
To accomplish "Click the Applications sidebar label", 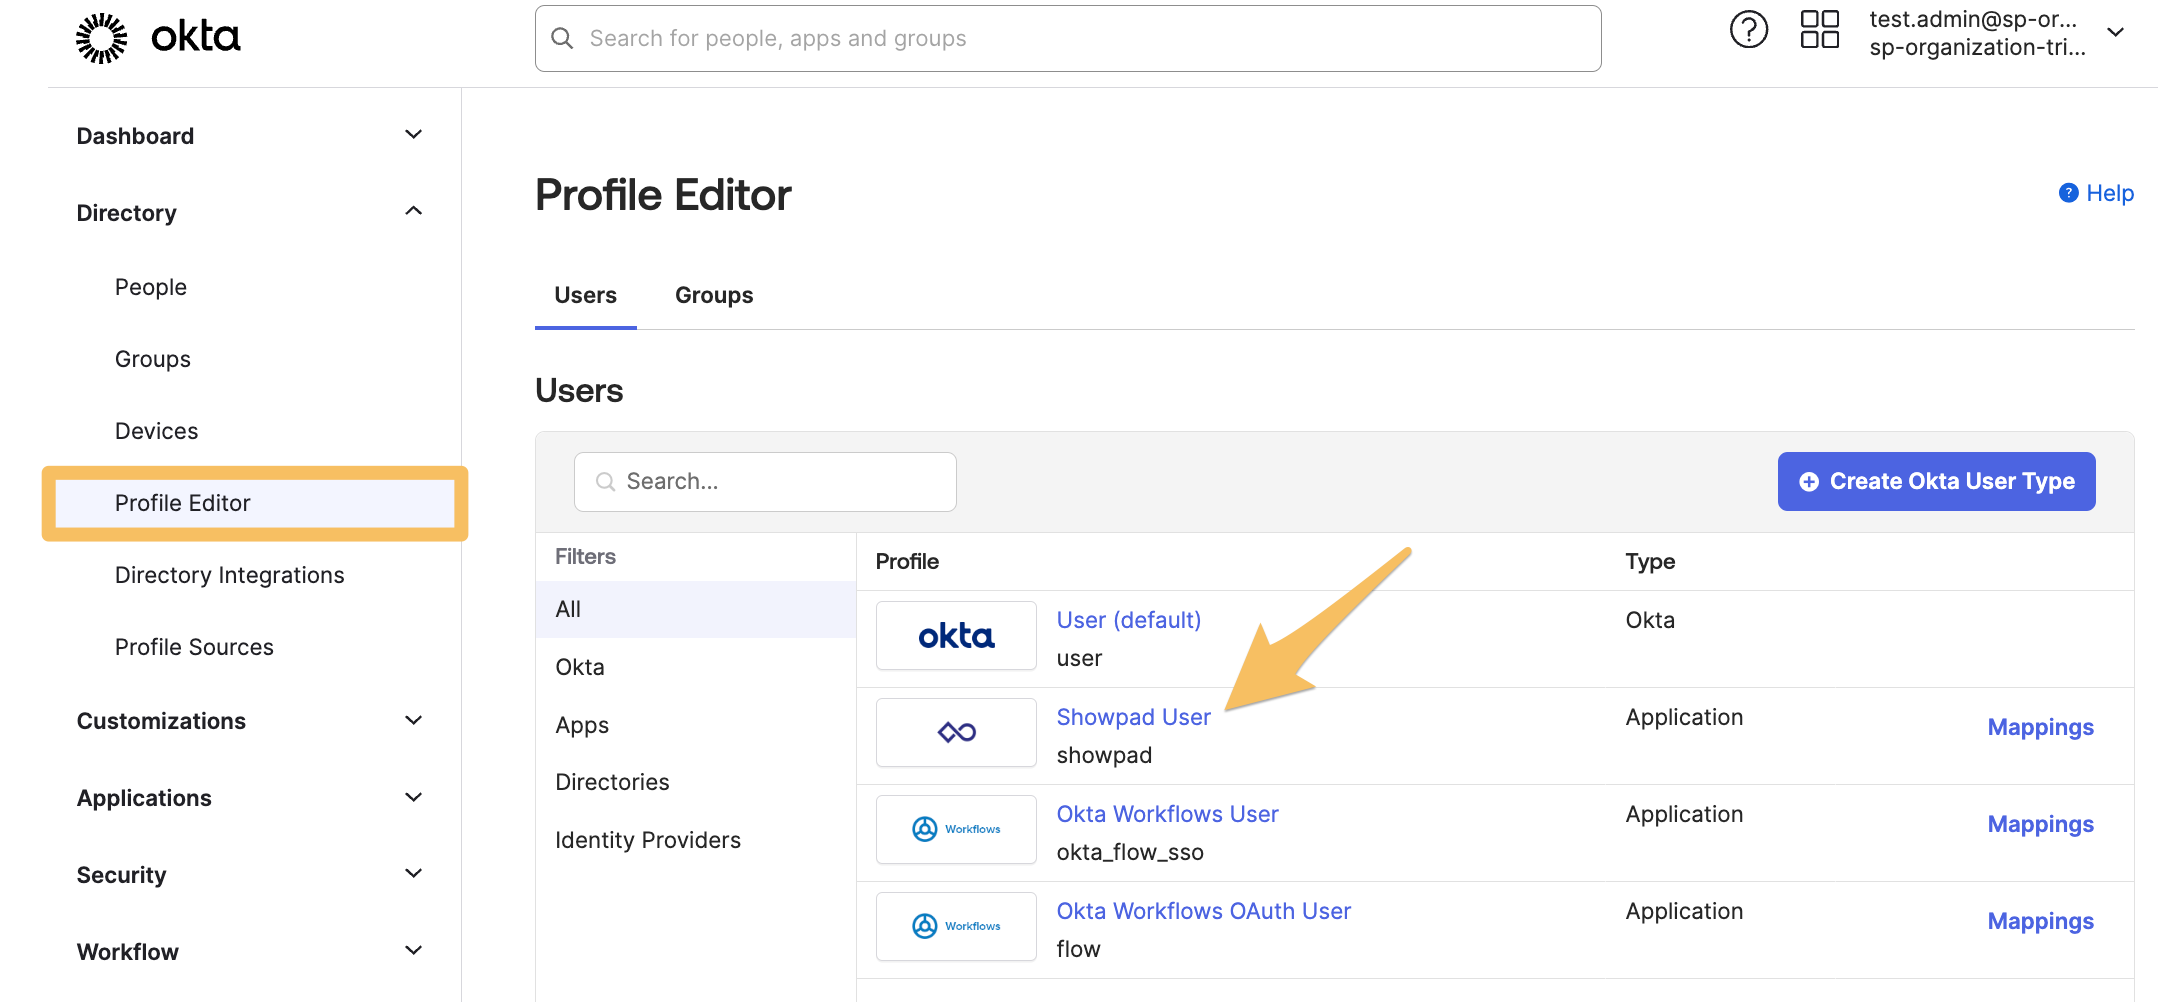I will coord(144,798).
